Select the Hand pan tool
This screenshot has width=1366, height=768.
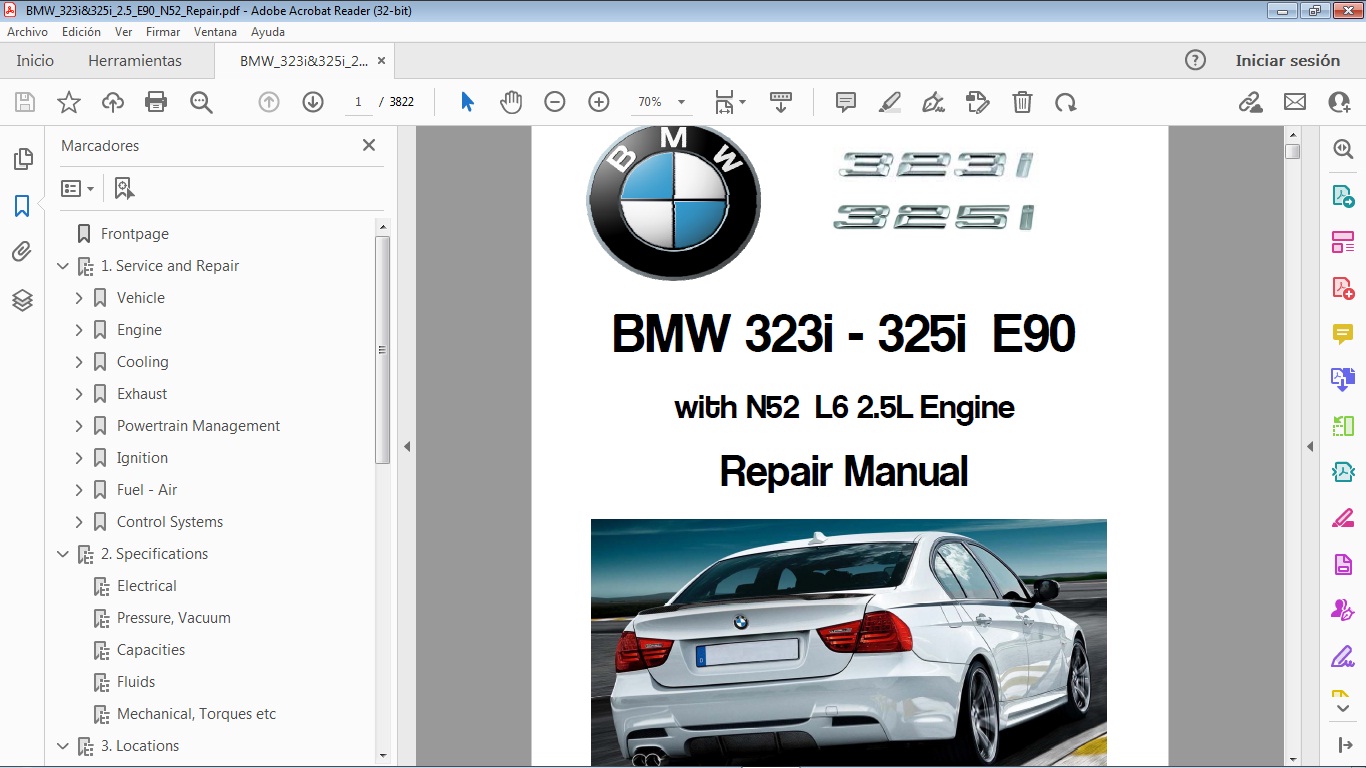coord(511,102)
